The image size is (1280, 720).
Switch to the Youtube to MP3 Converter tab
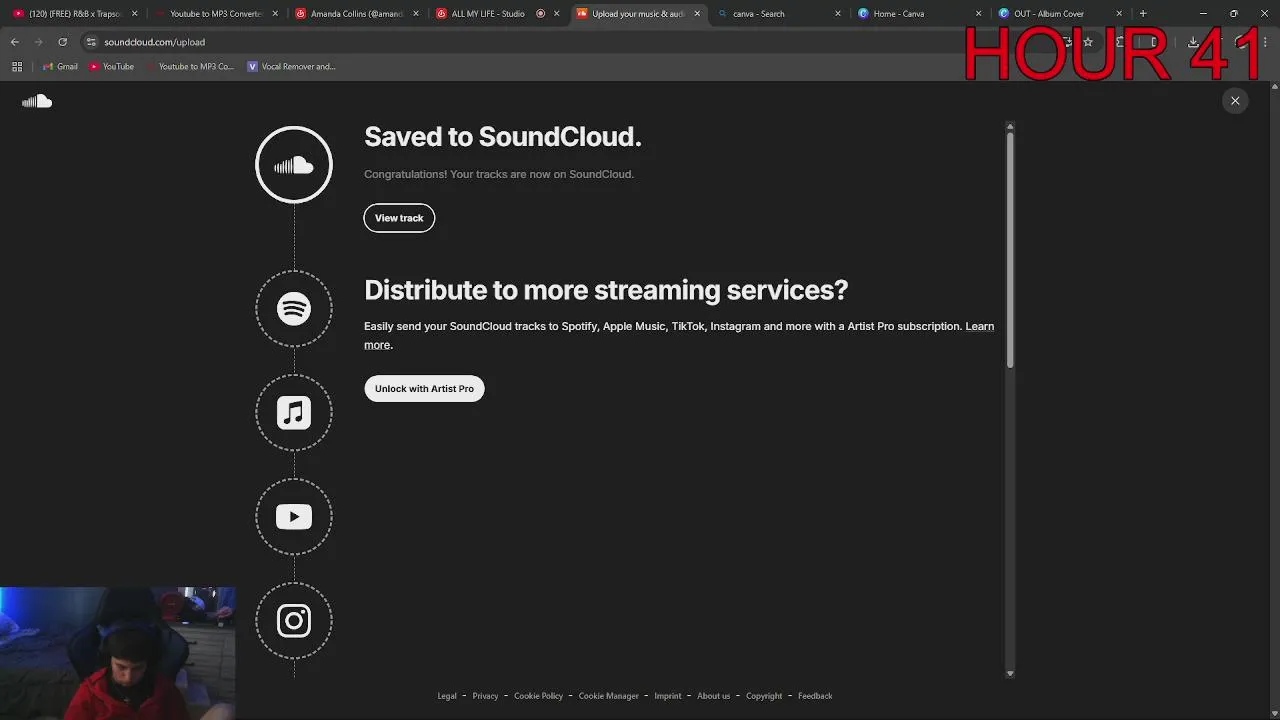pos(214,14)
